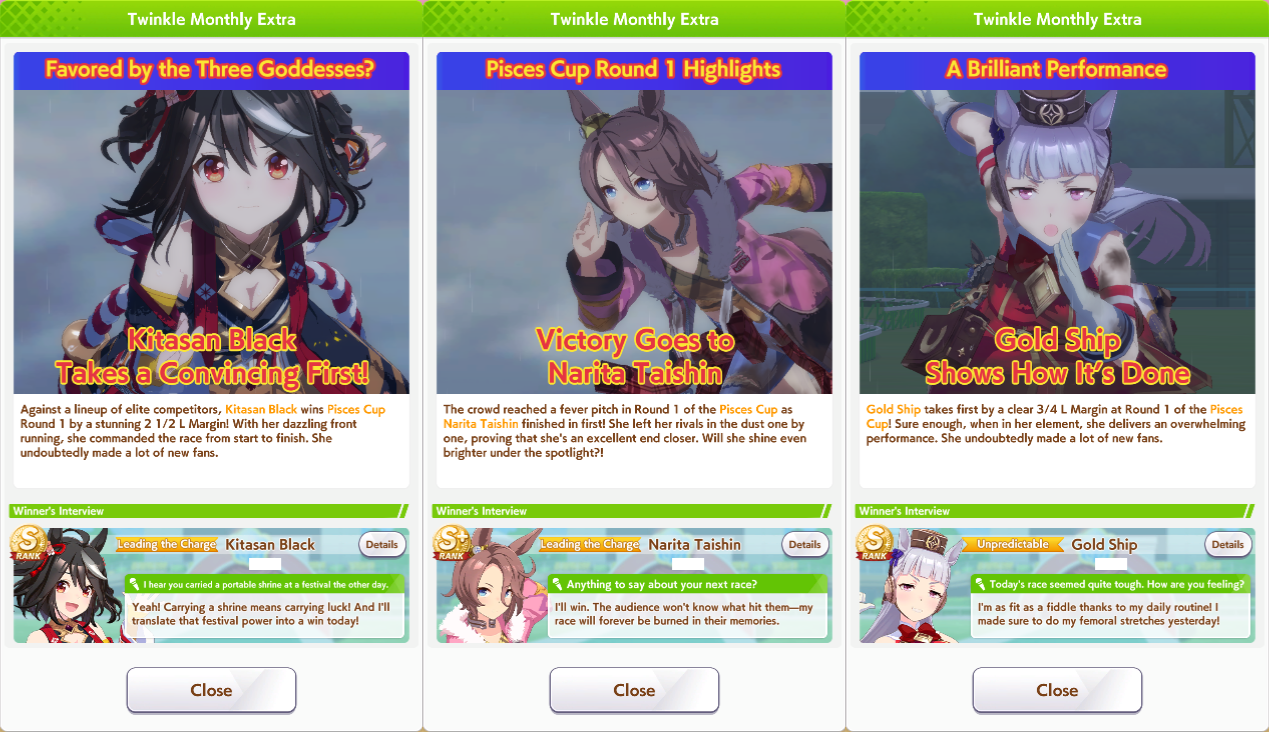Click microphone icon beside Gold Ship's question
1269x732 pixels.
click(x=980, y=584)
